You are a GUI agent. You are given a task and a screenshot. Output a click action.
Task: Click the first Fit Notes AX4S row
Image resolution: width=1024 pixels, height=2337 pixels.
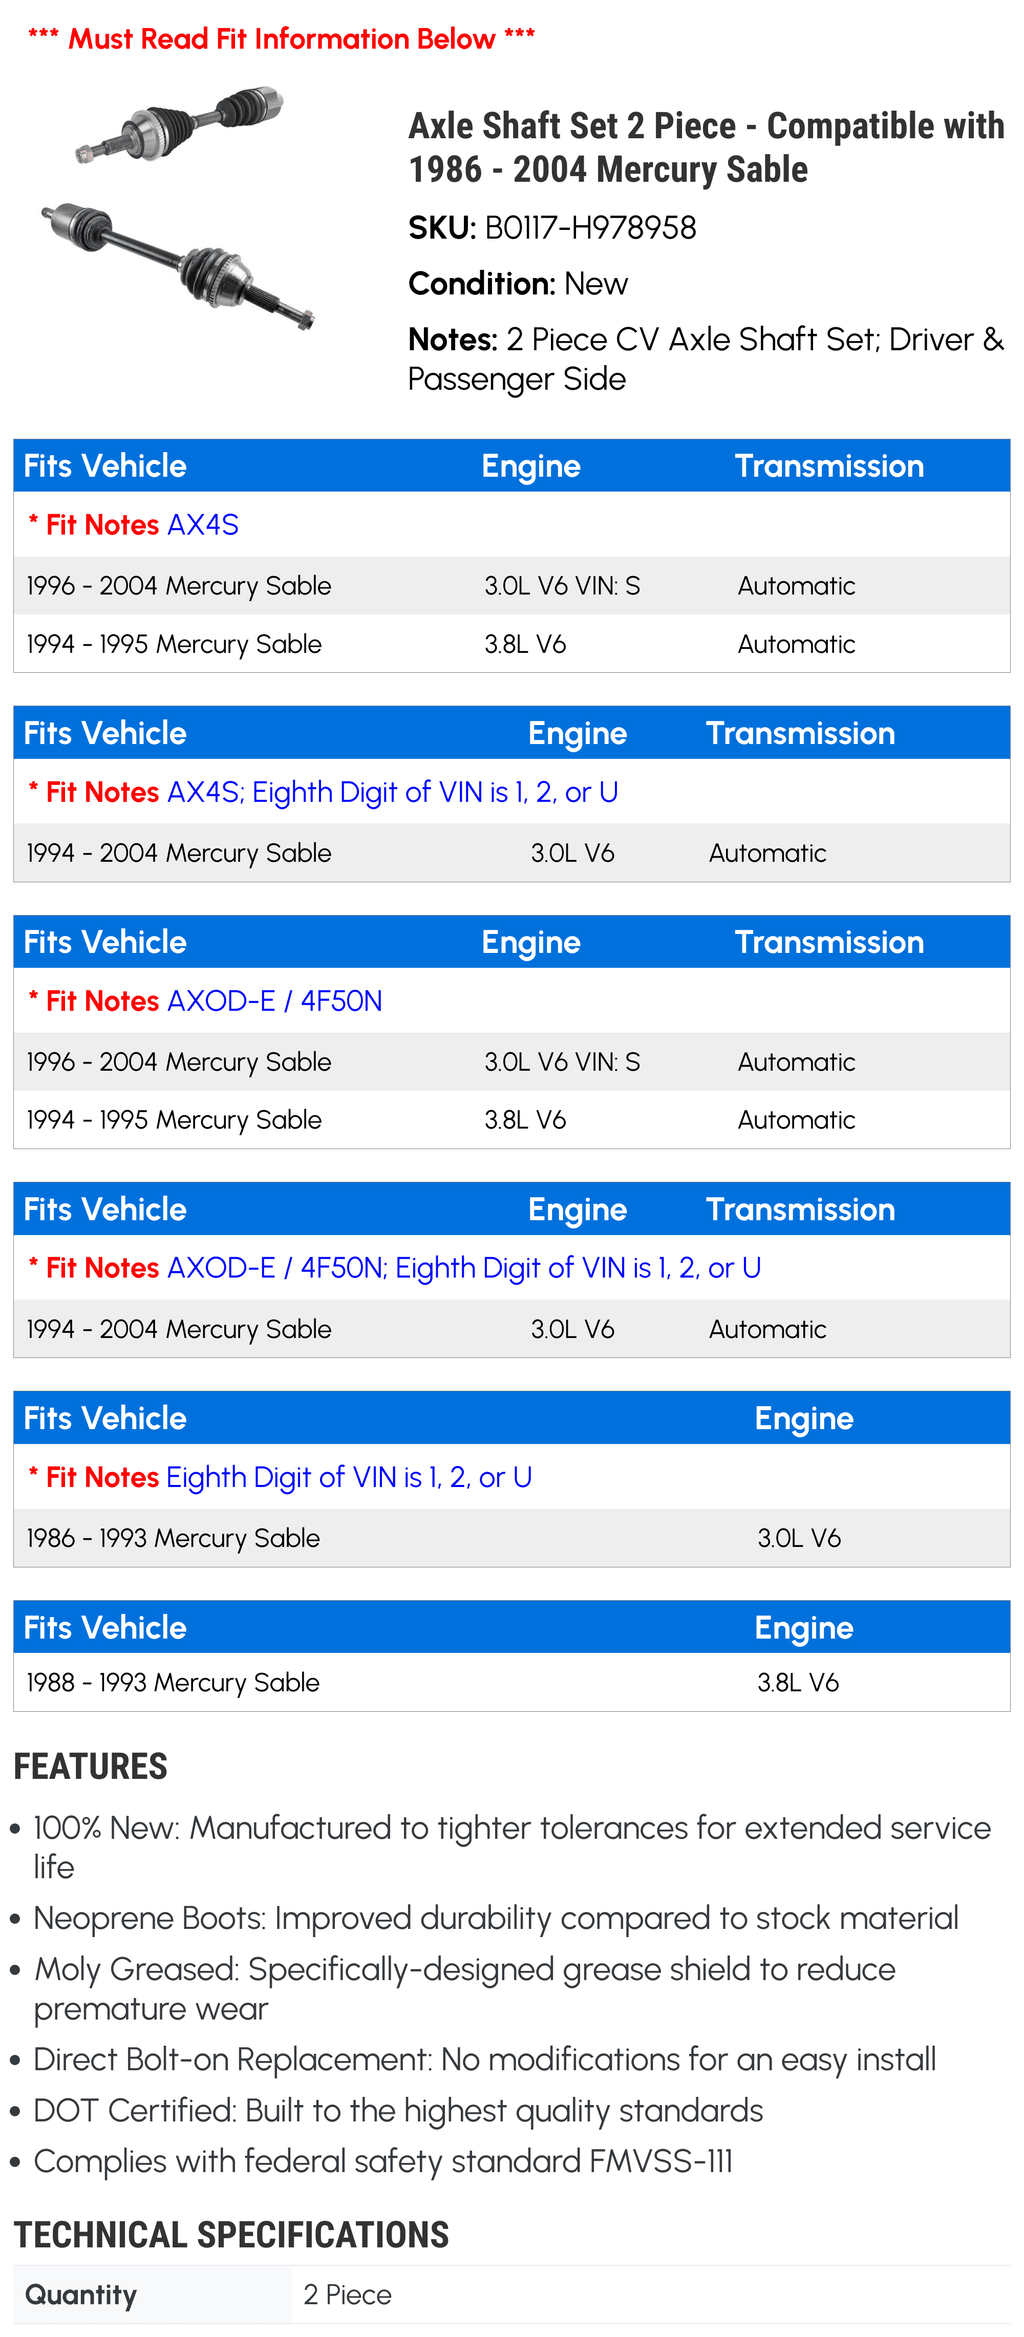[x=511, y=525]
